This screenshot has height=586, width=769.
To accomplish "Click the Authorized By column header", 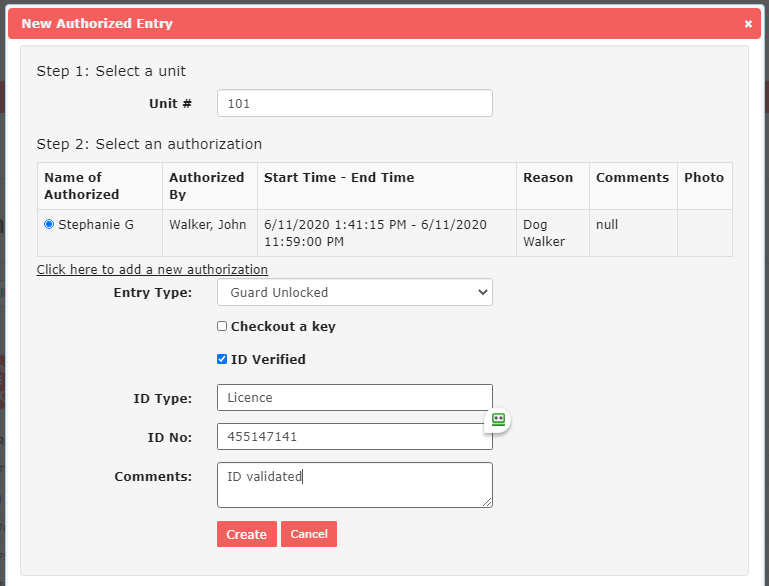I will point(206,186).
